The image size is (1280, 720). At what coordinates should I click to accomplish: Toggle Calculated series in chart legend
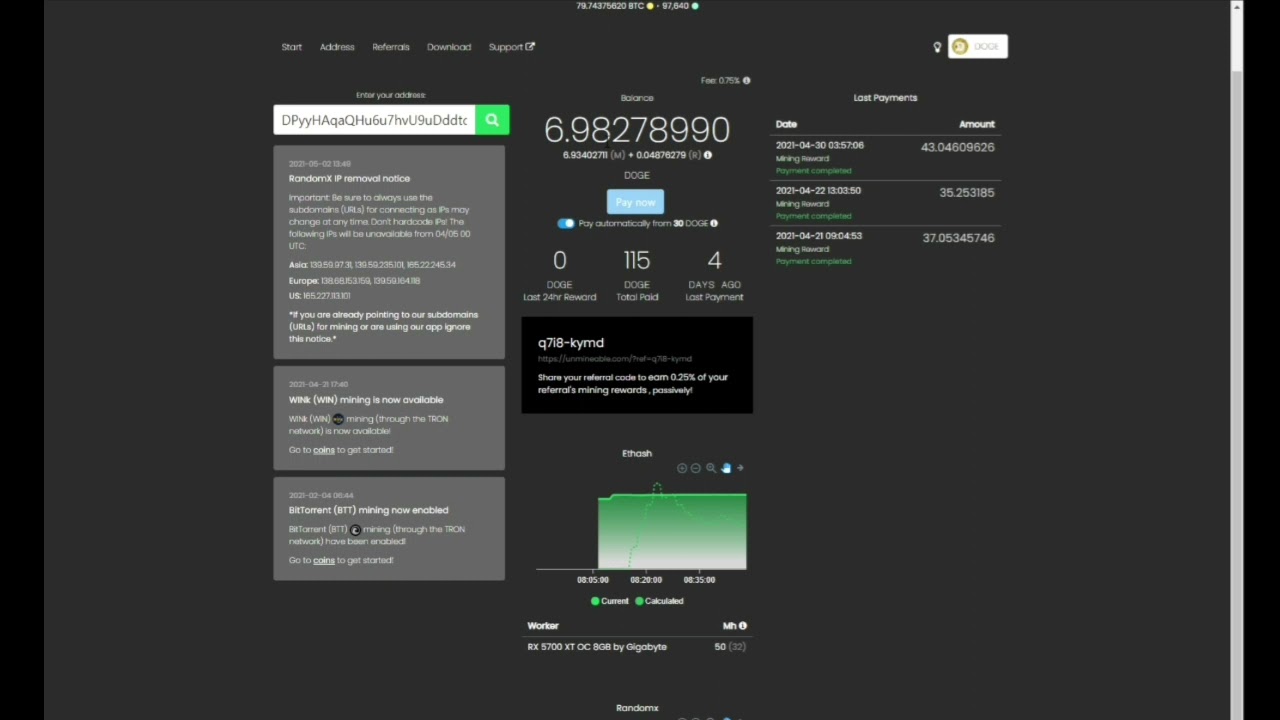[x=659, y=601]
